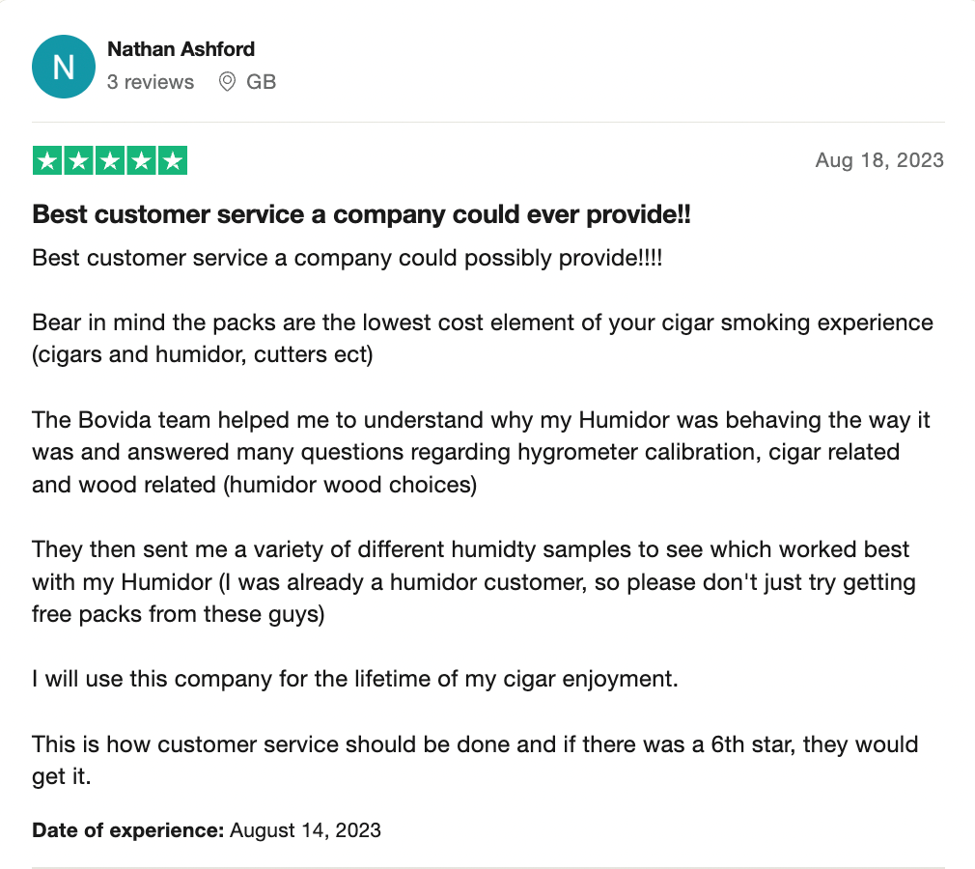Viewport: 975px width, 869px height.
Task: Click the fourth green rating star
Action: pyautogui.click(x=141, y=160)
